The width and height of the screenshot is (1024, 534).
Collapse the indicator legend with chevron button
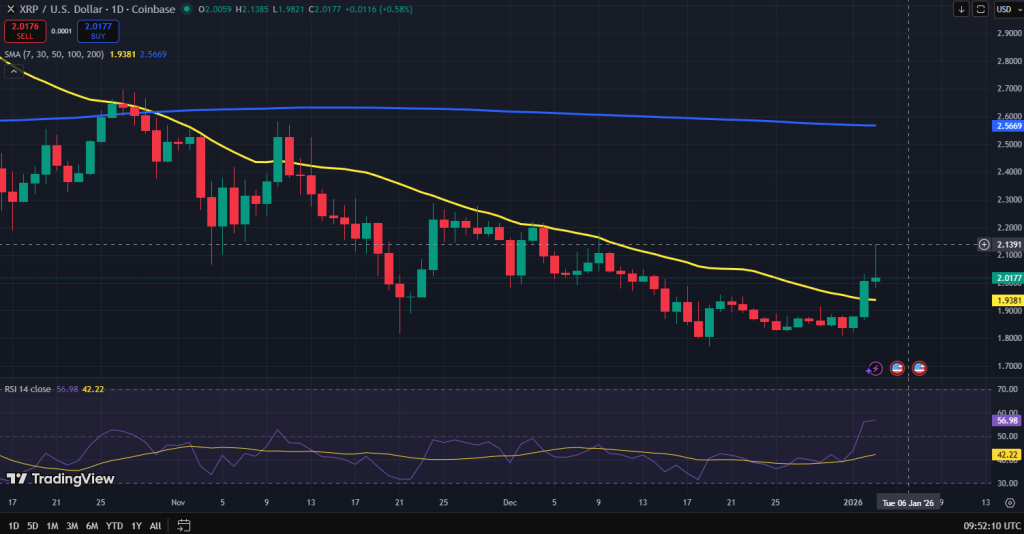point(14,71)
